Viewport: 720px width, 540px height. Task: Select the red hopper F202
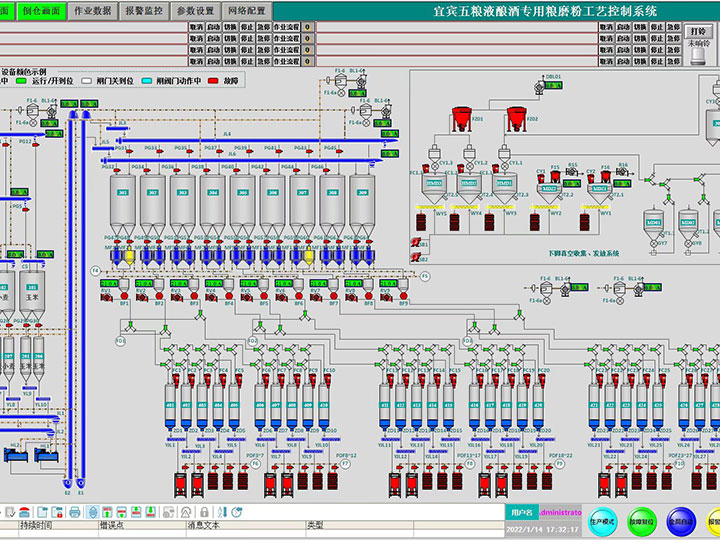[517, 119]
